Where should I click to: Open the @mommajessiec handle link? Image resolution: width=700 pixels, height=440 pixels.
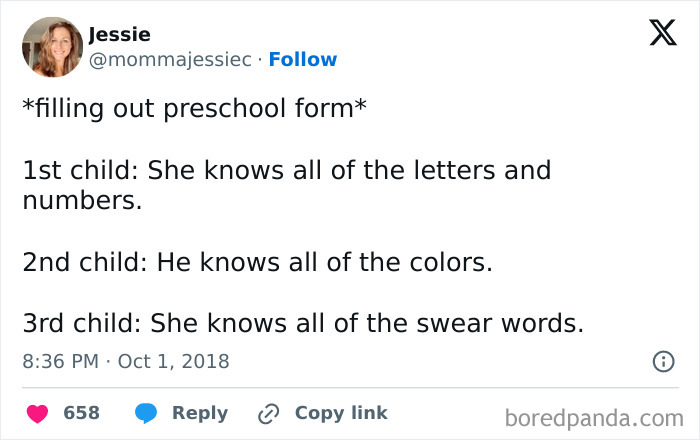tap(169, 60)
